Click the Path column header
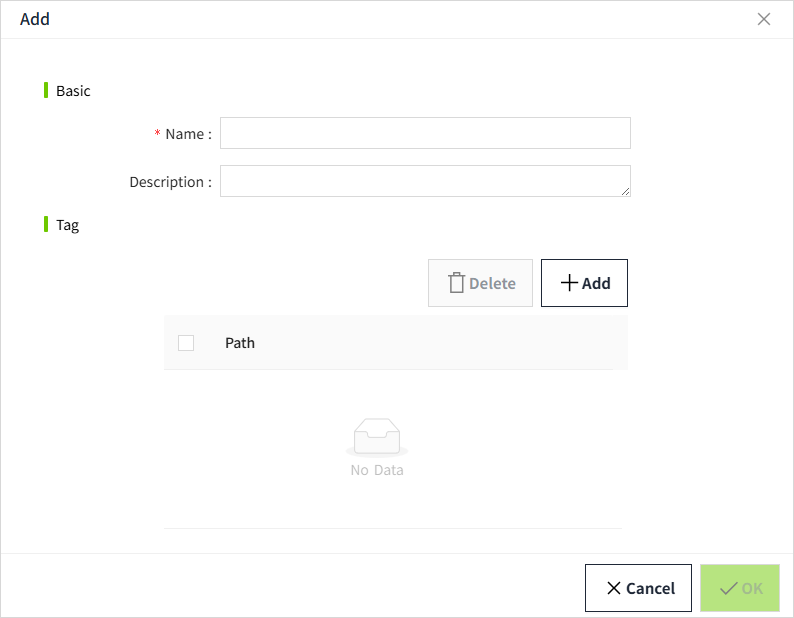Screen dimensions: 794x618 [x=240, y=343]
